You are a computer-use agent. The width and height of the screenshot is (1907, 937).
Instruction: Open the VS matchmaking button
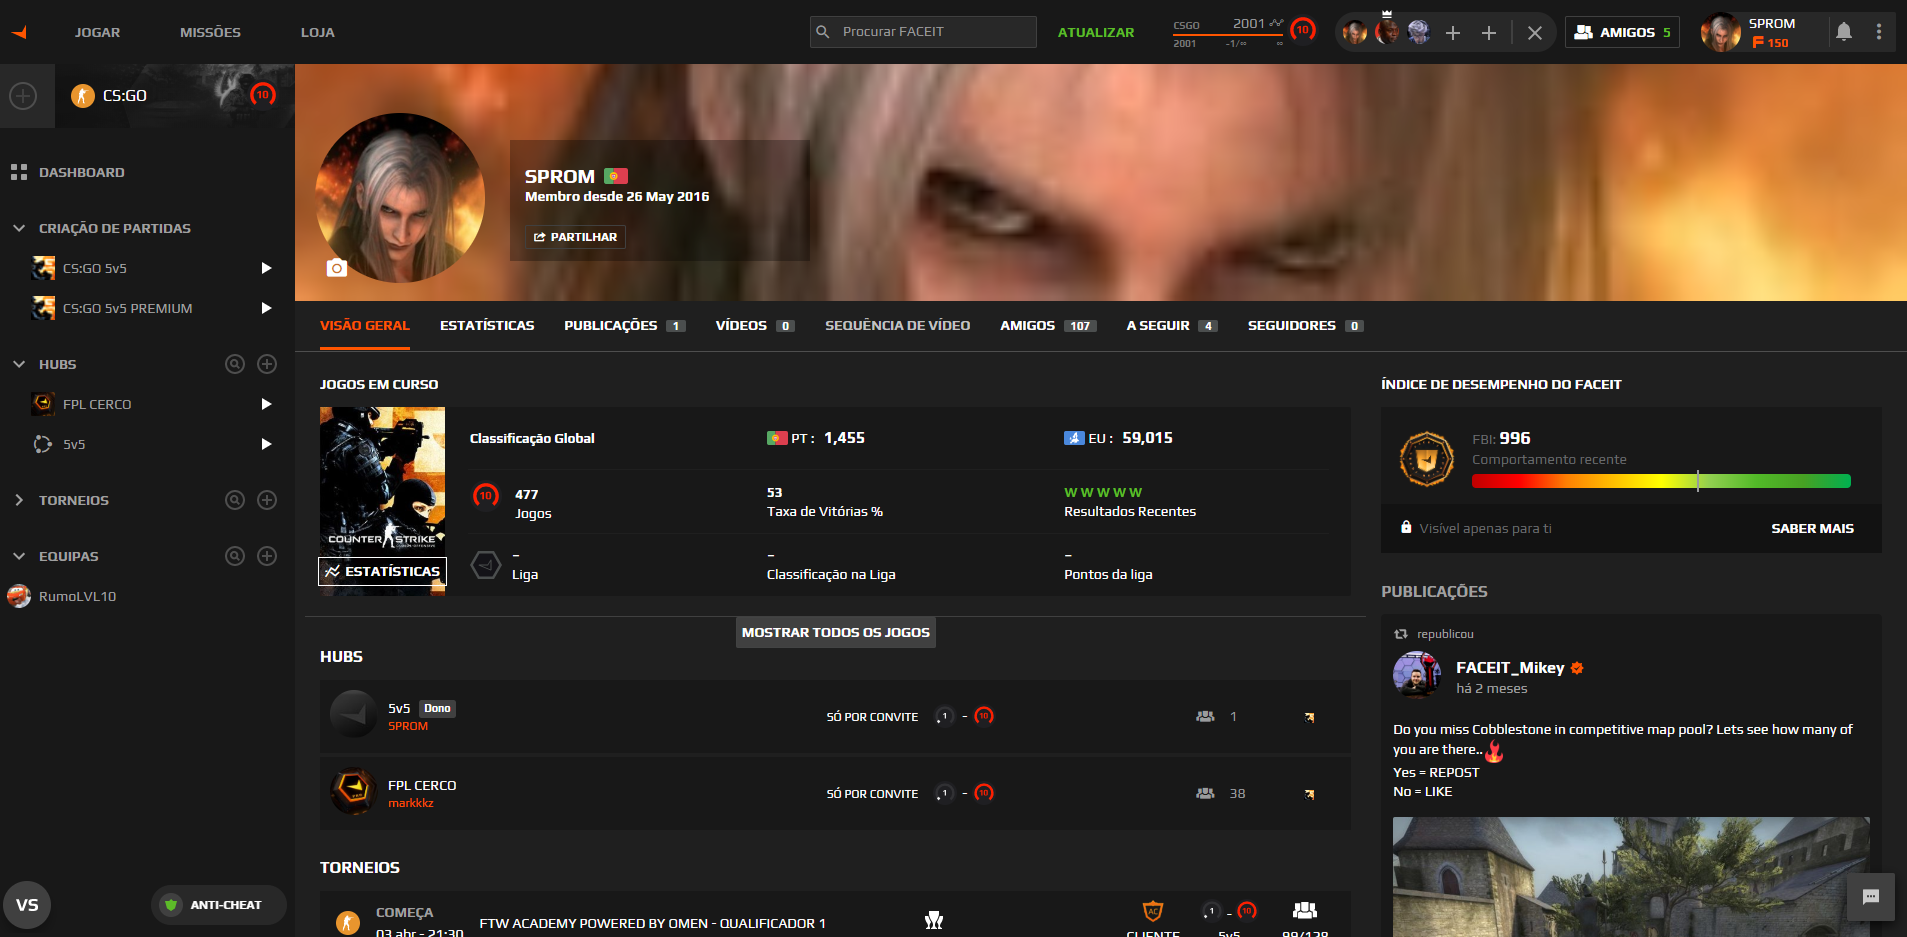point(27,905)
